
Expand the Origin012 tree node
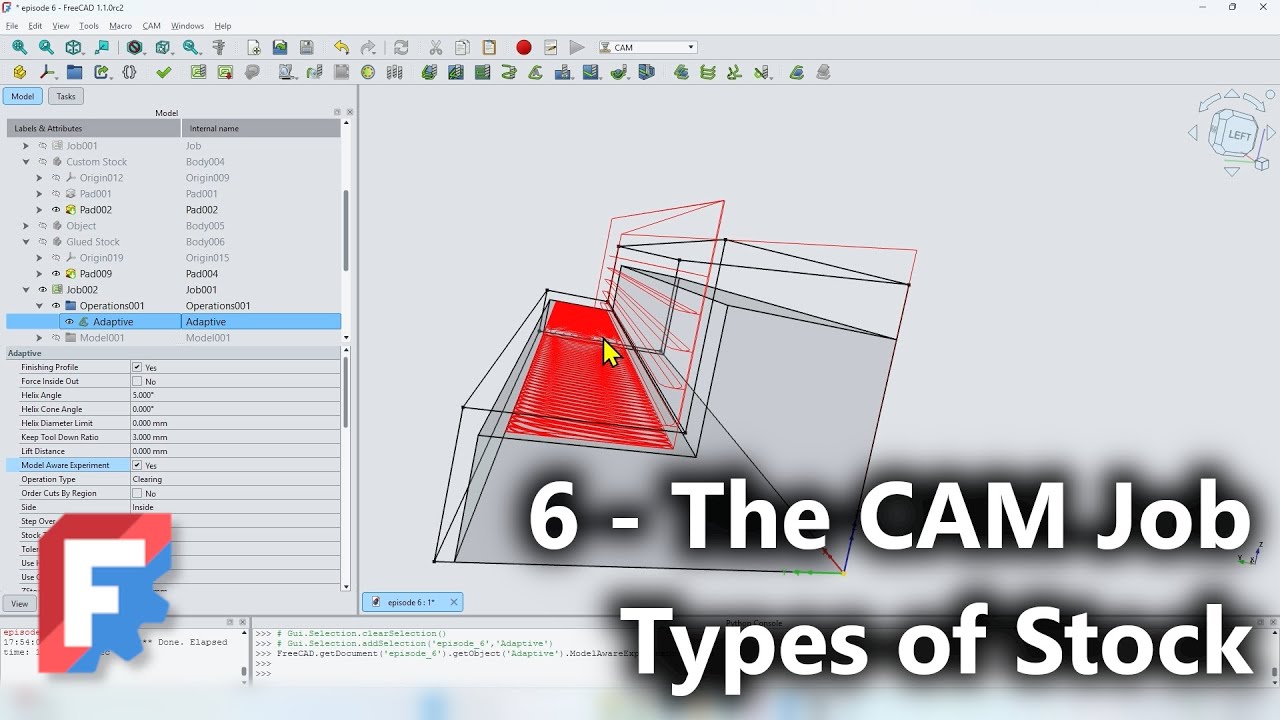(x=39, y=178)
